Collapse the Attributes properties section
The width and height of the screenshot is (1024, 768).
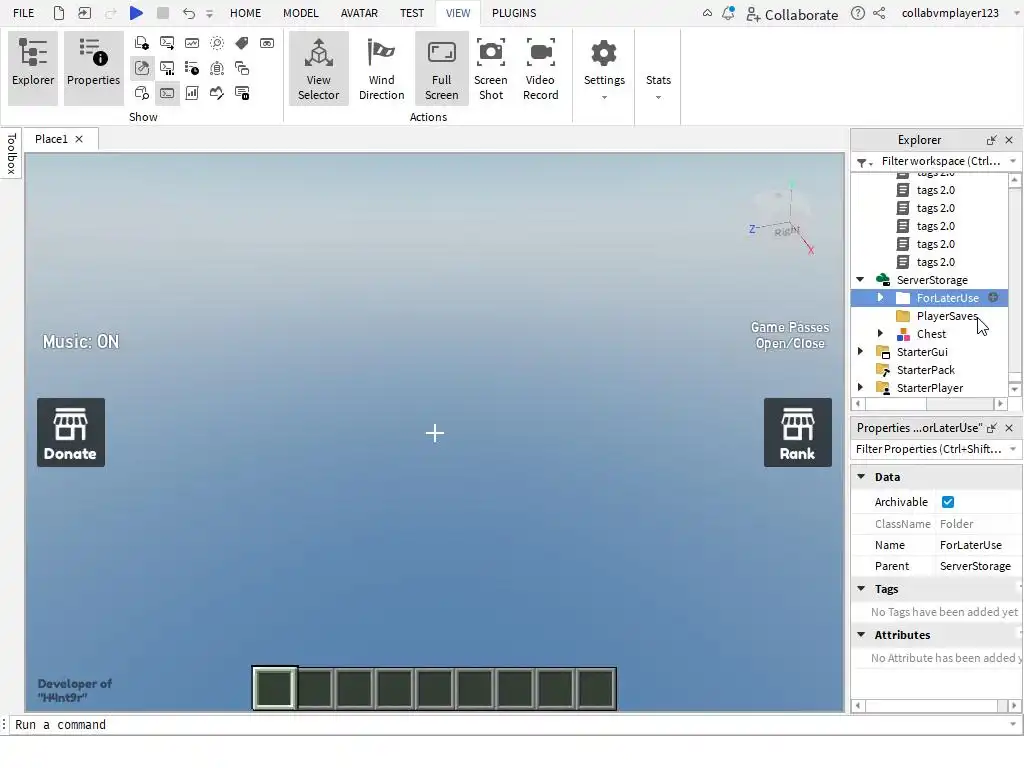tap(861, 634)
